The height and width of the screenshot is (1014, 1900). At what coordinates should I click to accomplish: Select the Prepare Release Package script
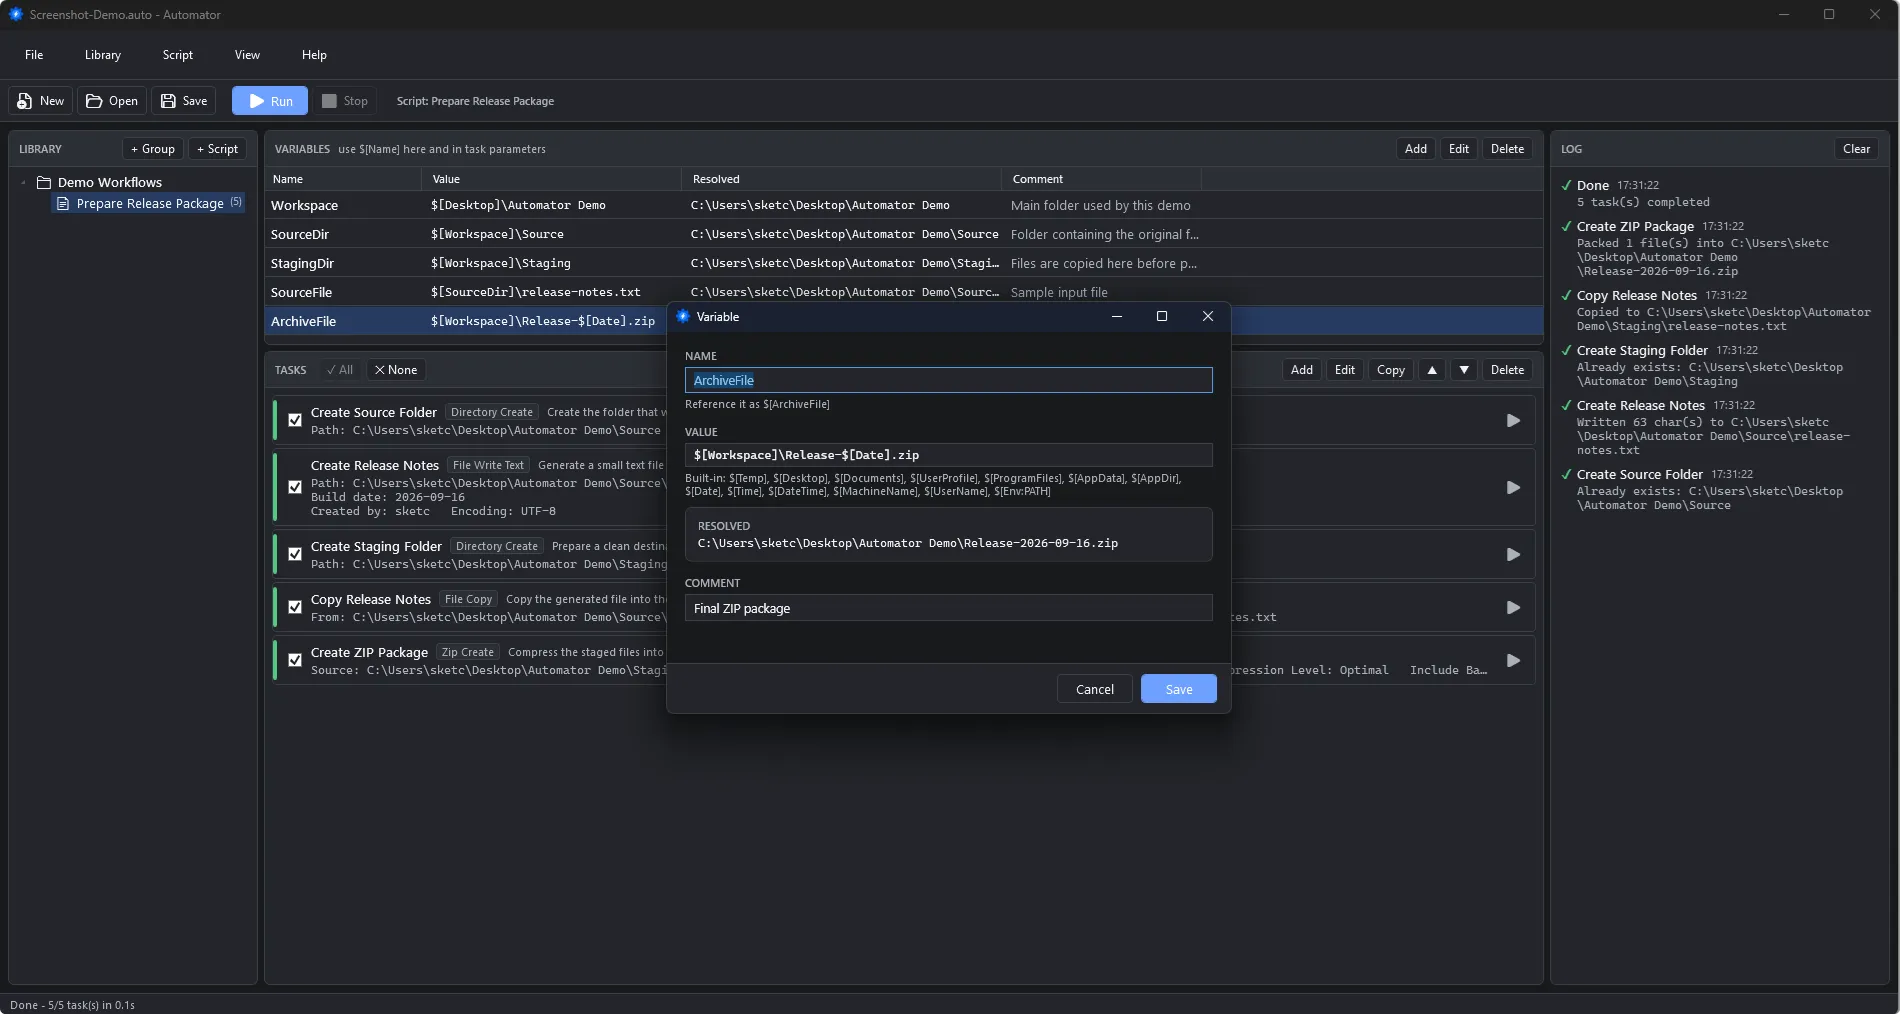coord(148,203)
